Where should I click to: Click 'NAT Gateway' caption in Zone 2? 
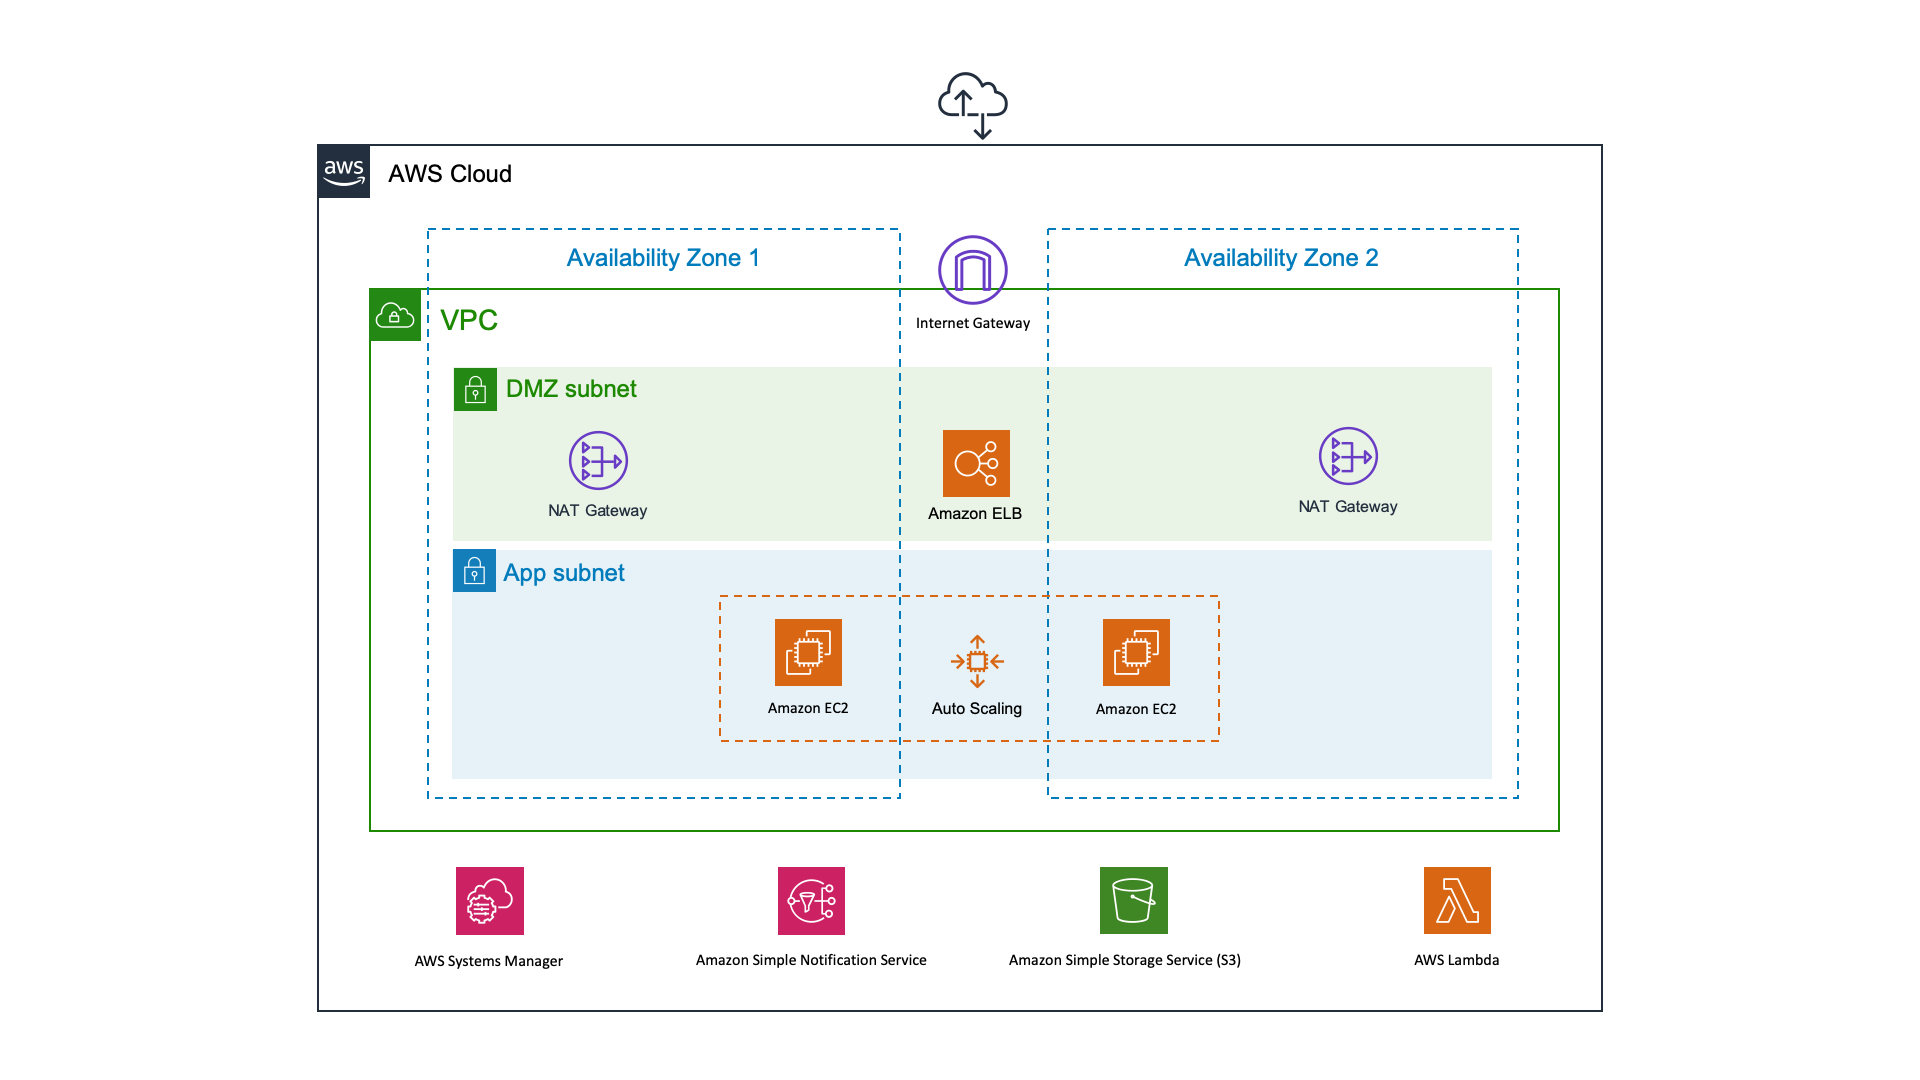(1348, 507)
